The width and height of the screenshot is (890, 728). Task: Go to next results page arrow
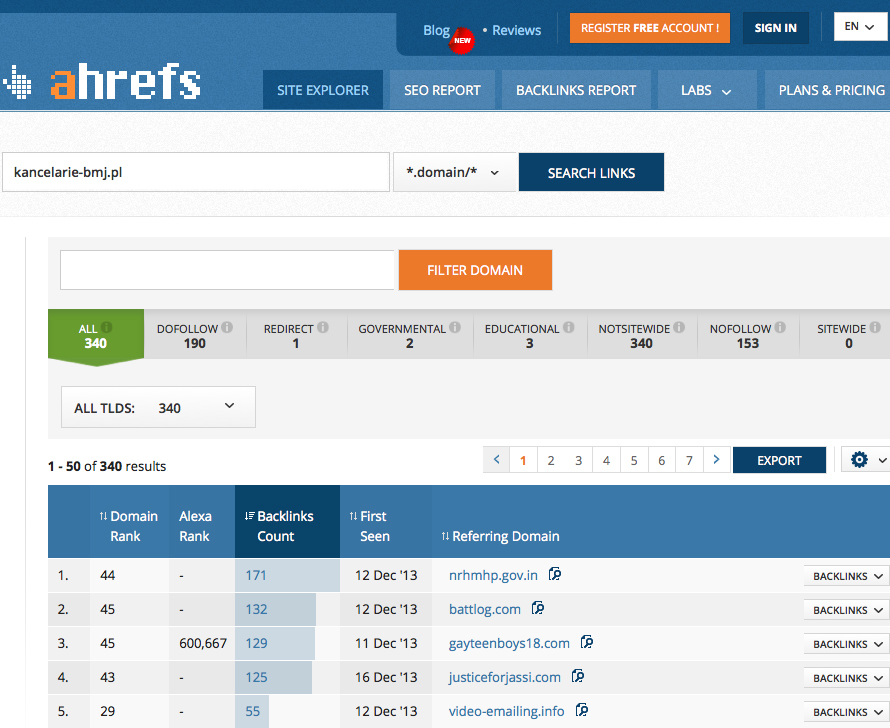click(716, 460)
